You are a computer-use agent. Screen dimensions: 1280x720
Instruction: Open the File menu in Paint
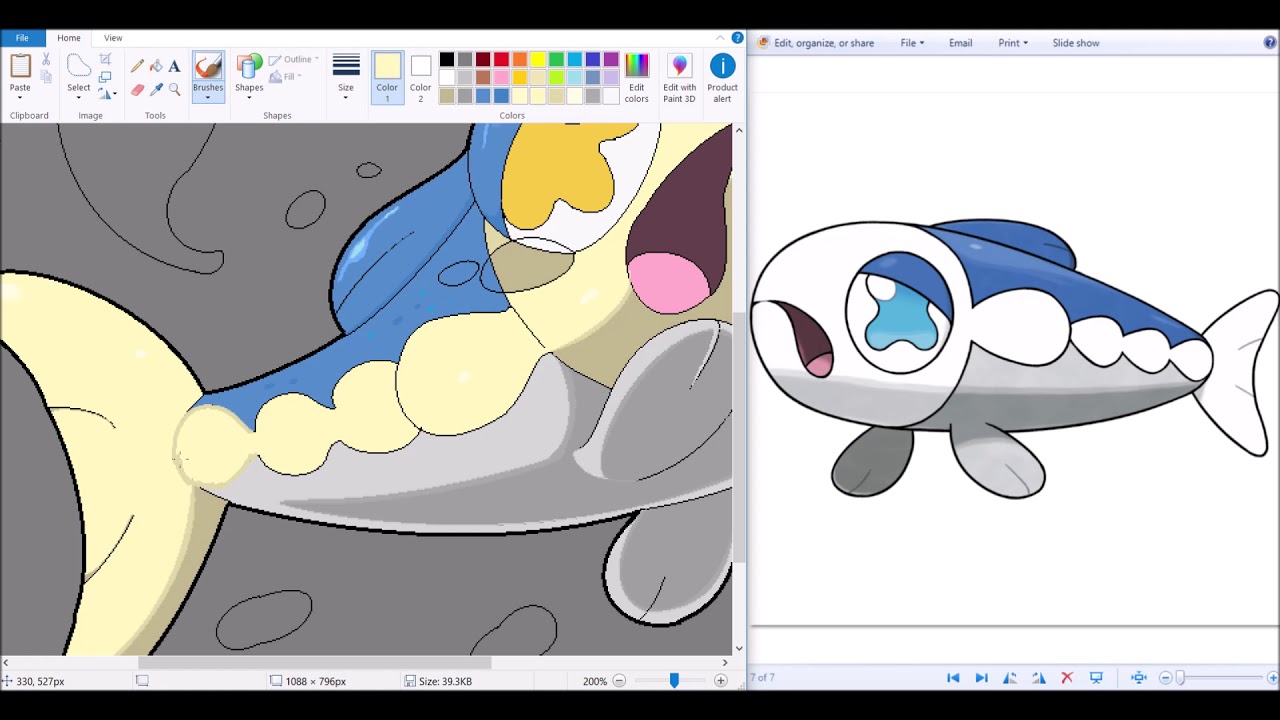(x=22, y=38)
